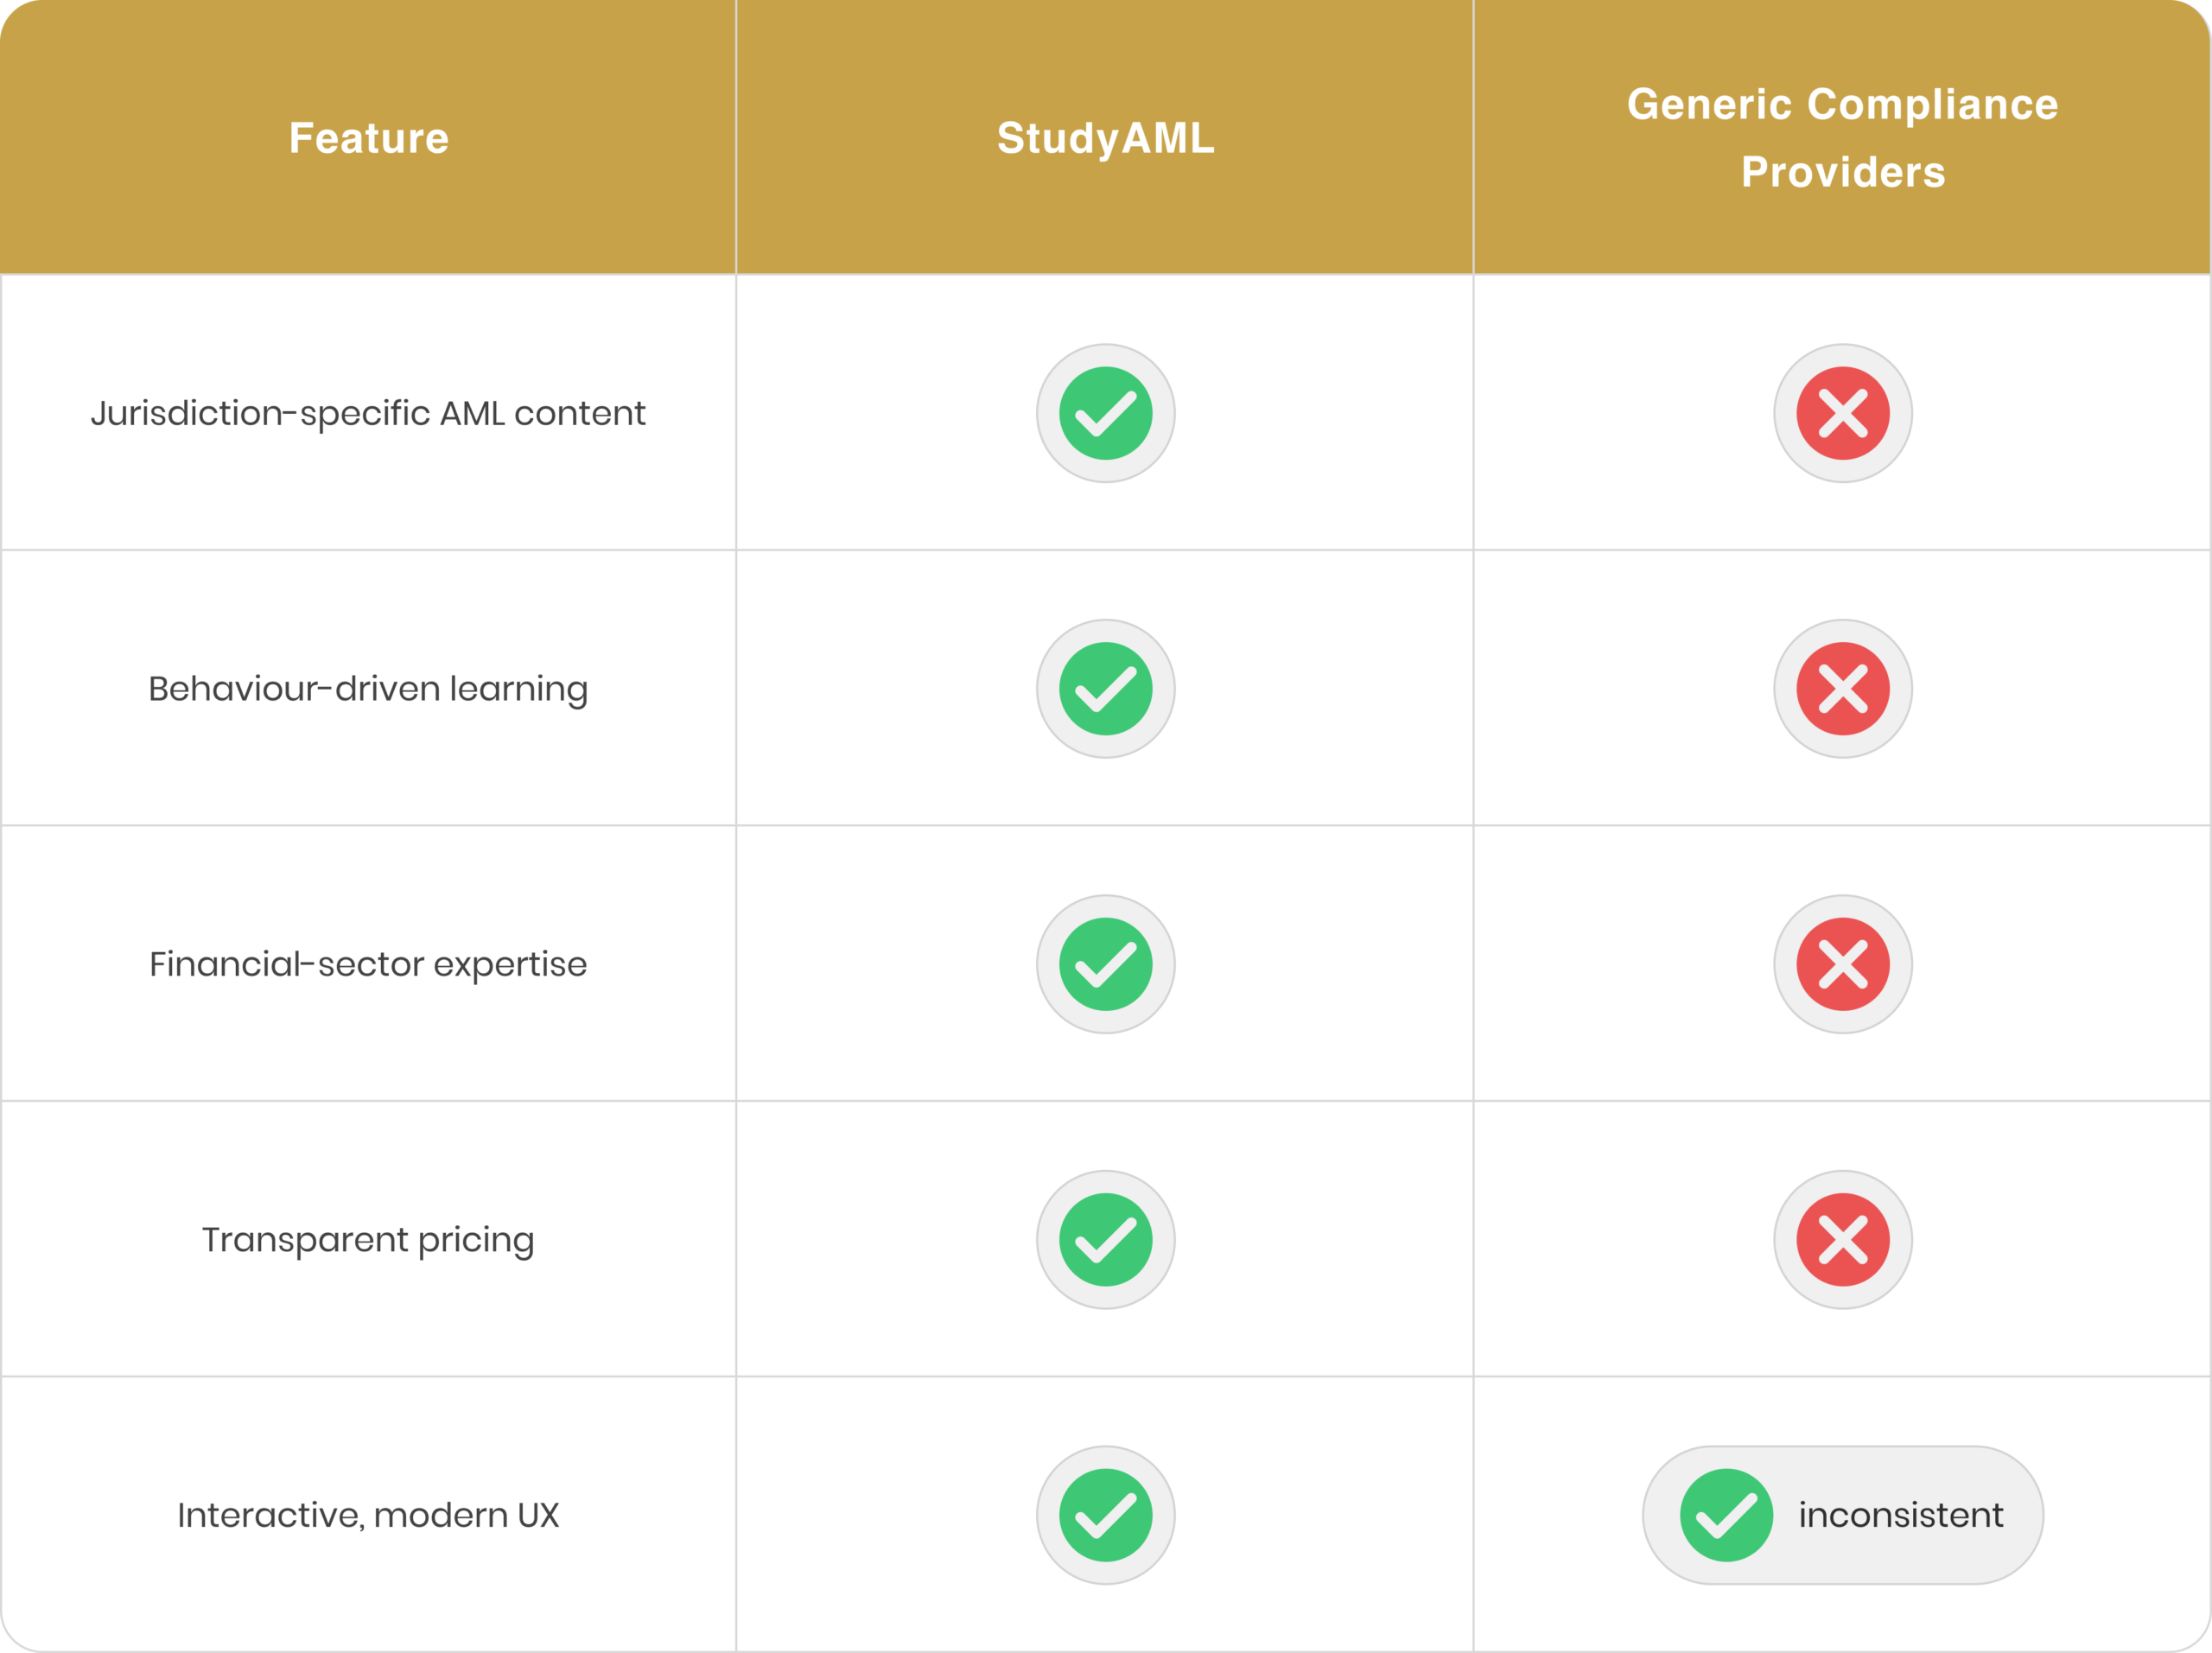Click the 'Transparent pricing' row label
Screen dimensions: 2212x1653
pos(368,1240)
